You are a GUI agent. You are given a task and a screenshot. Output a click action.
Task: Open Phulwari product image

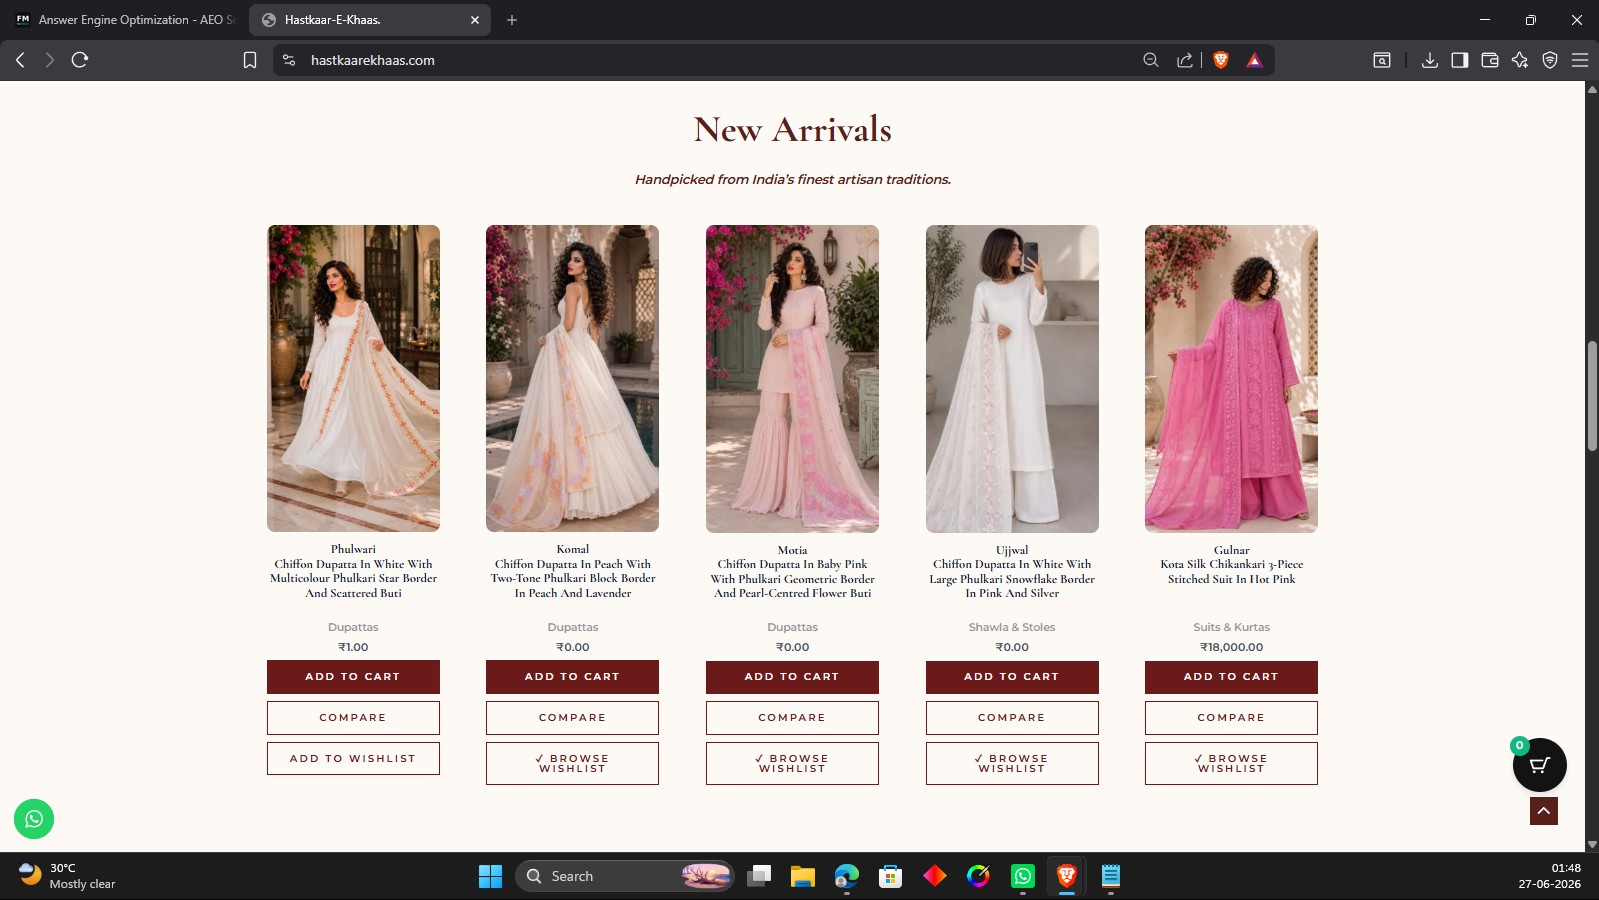pyautogui.click(x=353, y=378)
